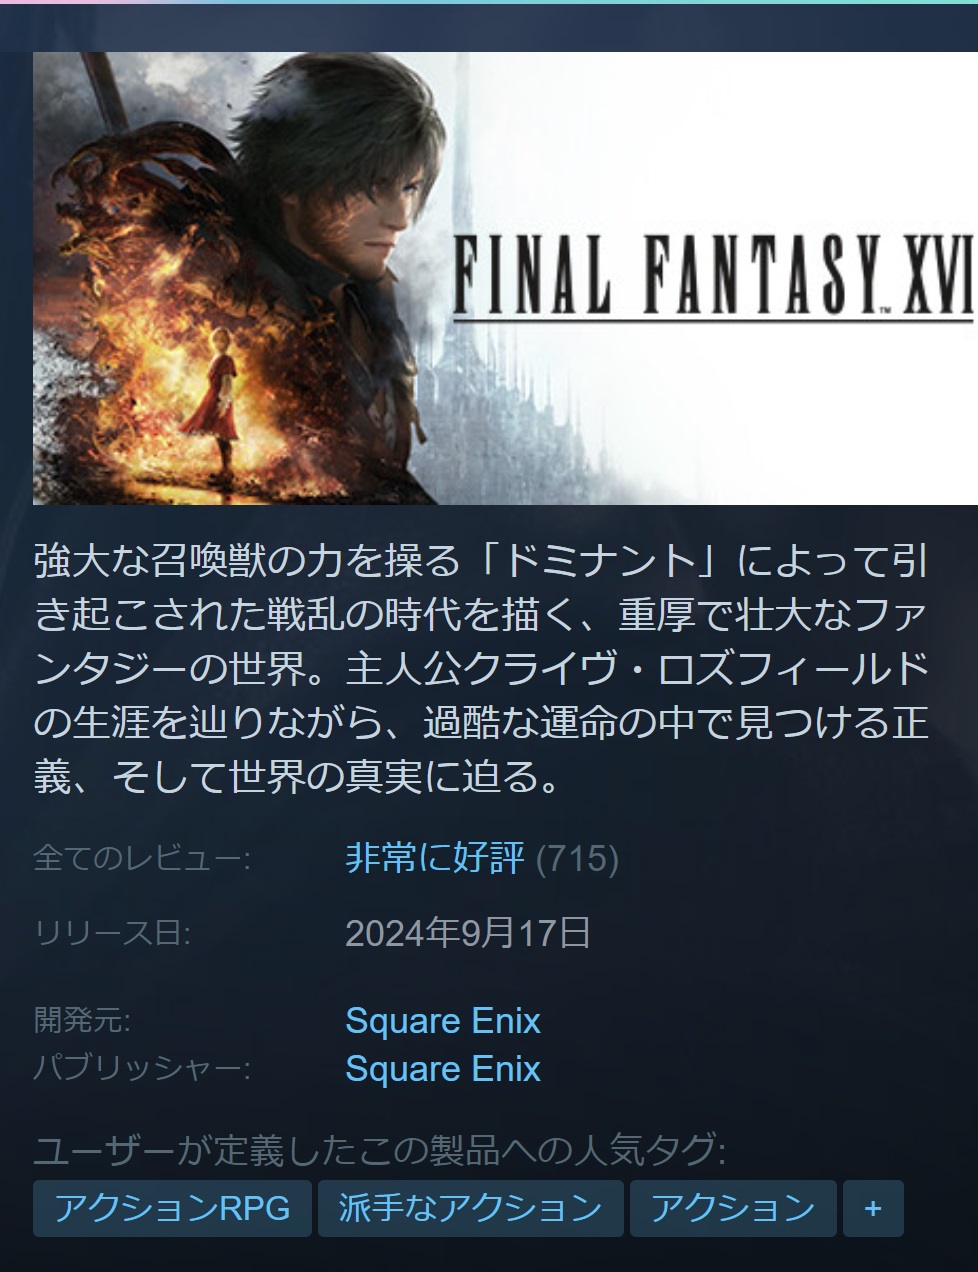Open developer Square Enix link beside 開発元
The image size is (978, 1272).
(x=443, y=1021)
